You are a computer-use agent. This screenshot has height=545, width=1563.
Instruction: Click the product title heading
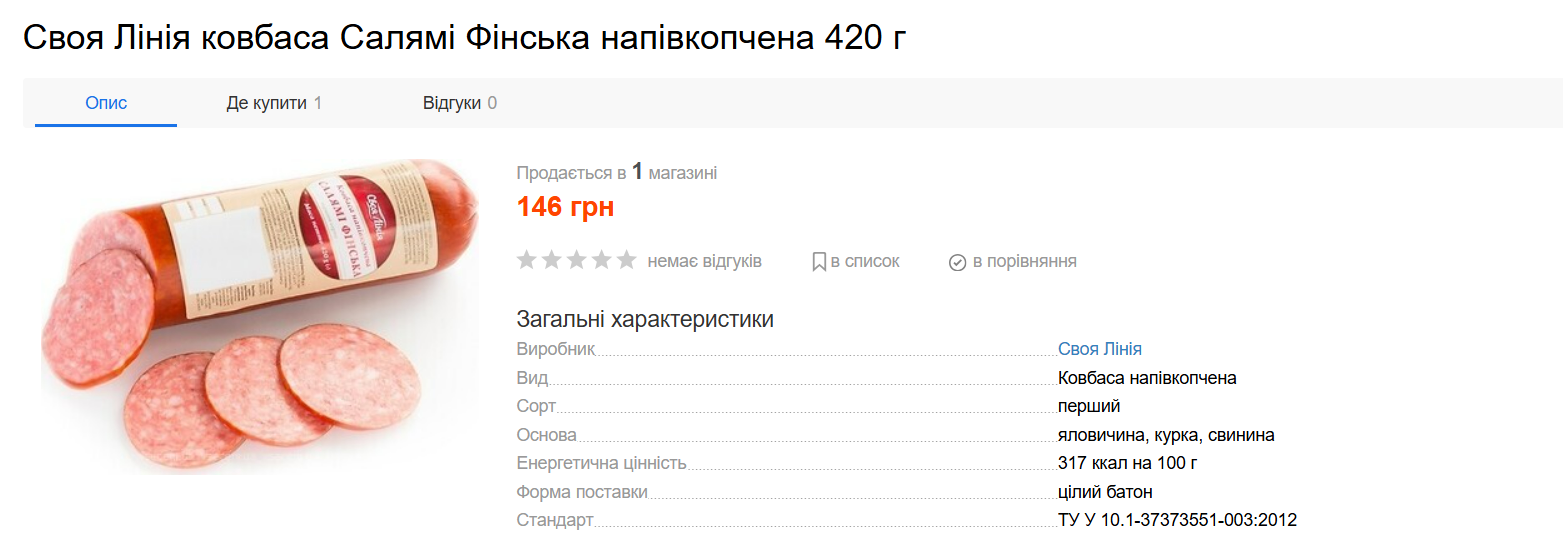point(464,38)
